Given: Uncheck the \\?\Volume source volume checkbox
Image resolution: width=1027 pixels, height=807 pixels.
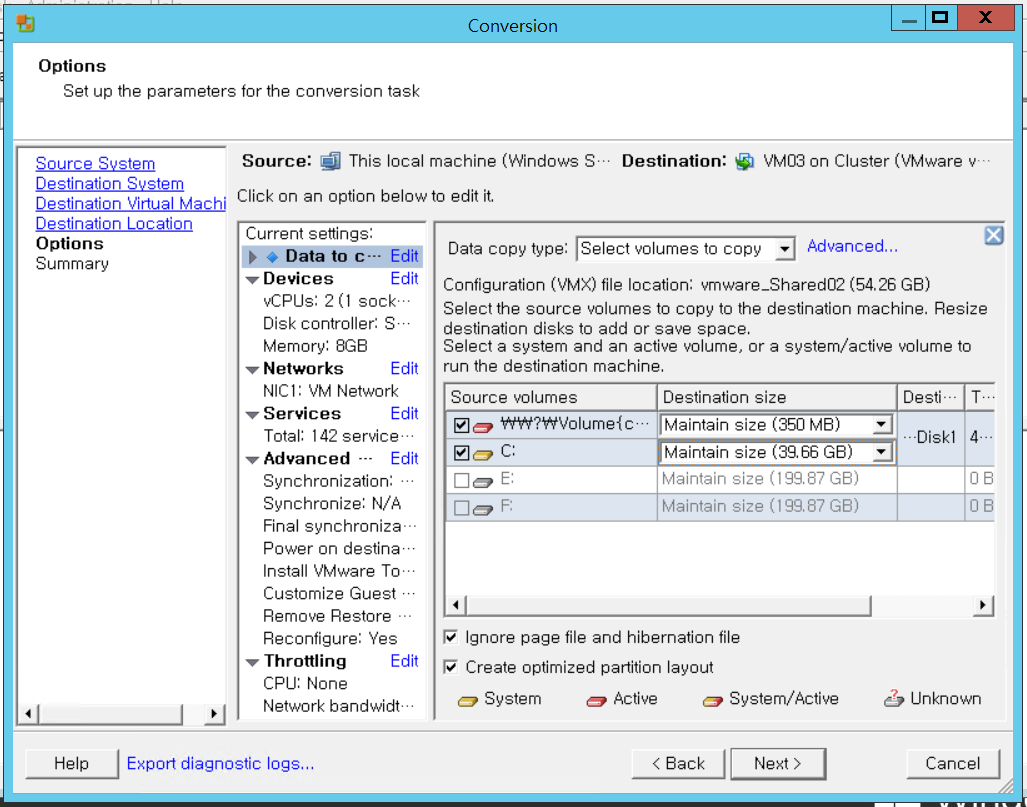Looking at the screenshot, I should point(461,425).
